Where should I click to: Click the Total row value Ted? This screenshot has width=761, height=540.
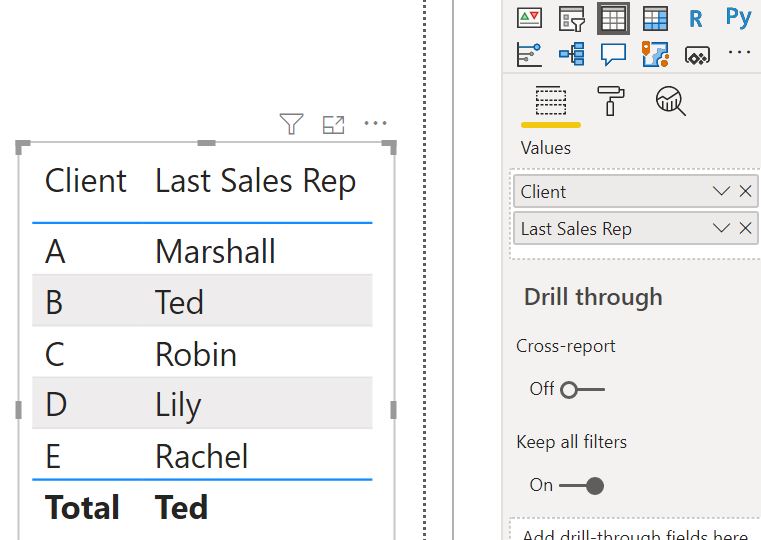[x=181, y=507]
